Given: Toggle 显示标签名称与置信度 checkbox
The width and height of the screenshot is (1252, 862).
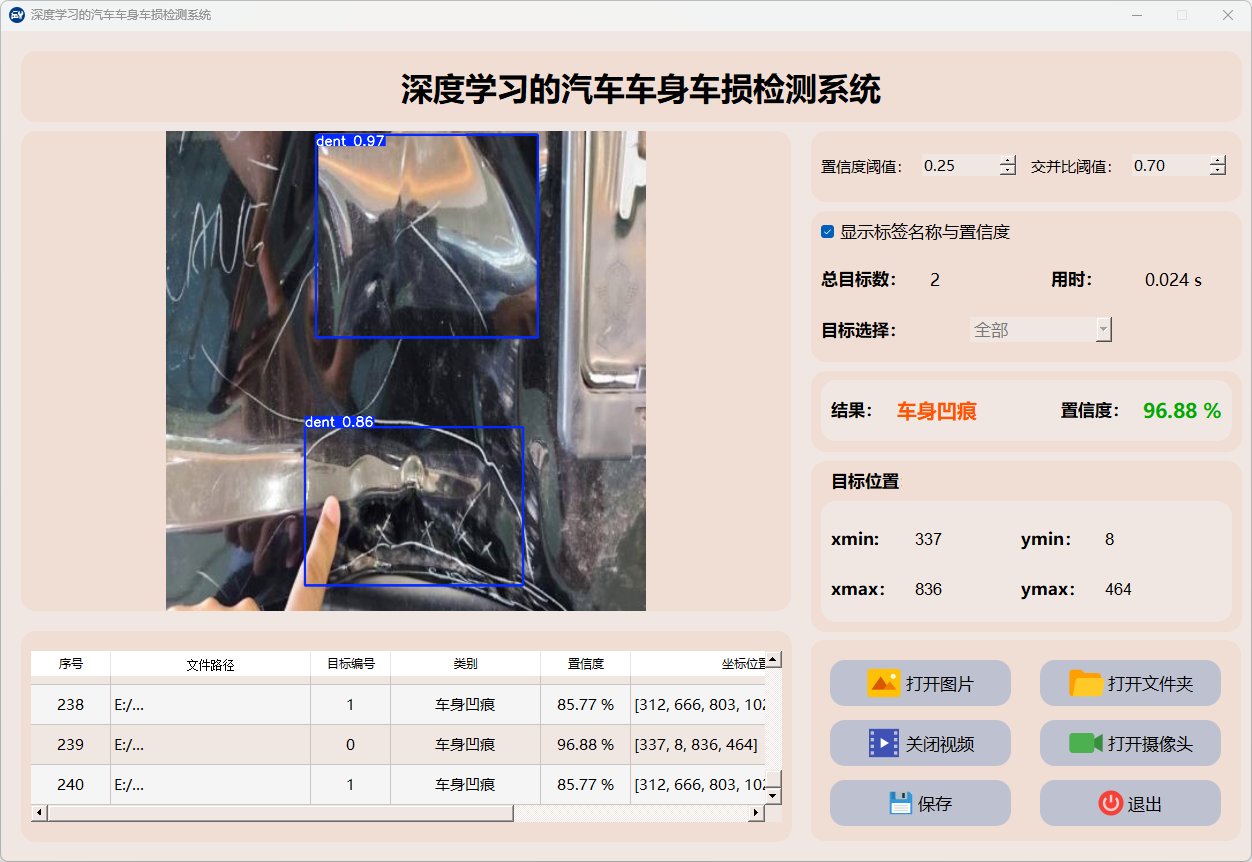Looking at the screenshot, I should pyautogui.click(x=828, y=232).
